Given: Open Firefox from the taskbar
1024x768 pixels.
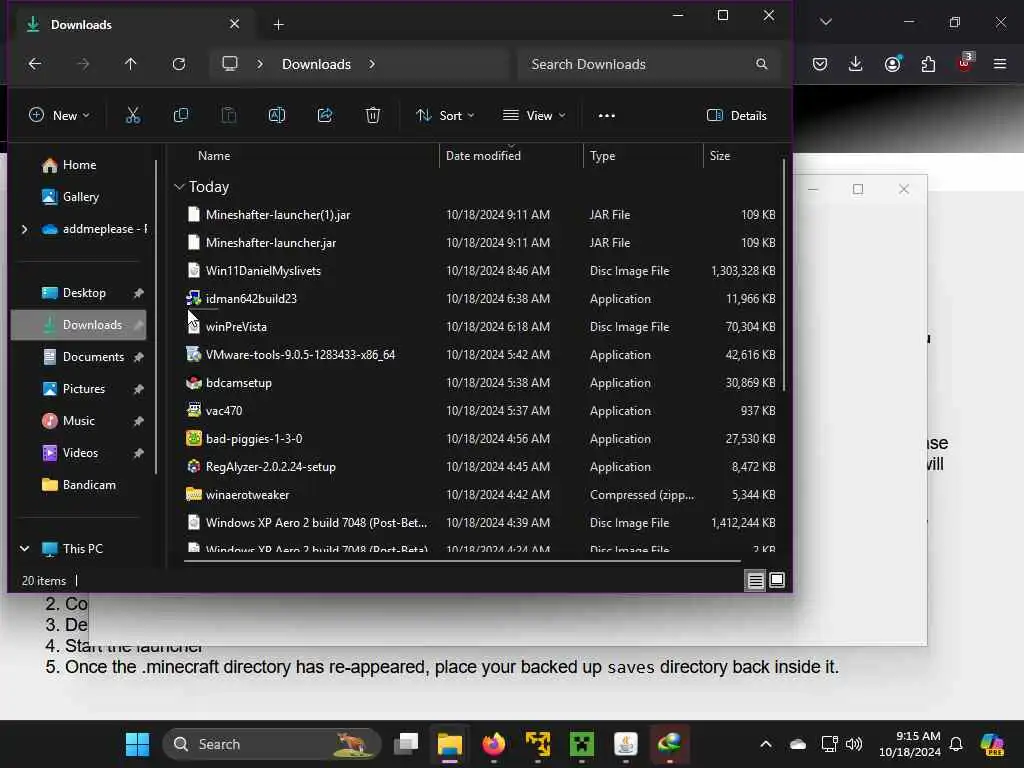Looking at the screenshot, I should 494,744.
